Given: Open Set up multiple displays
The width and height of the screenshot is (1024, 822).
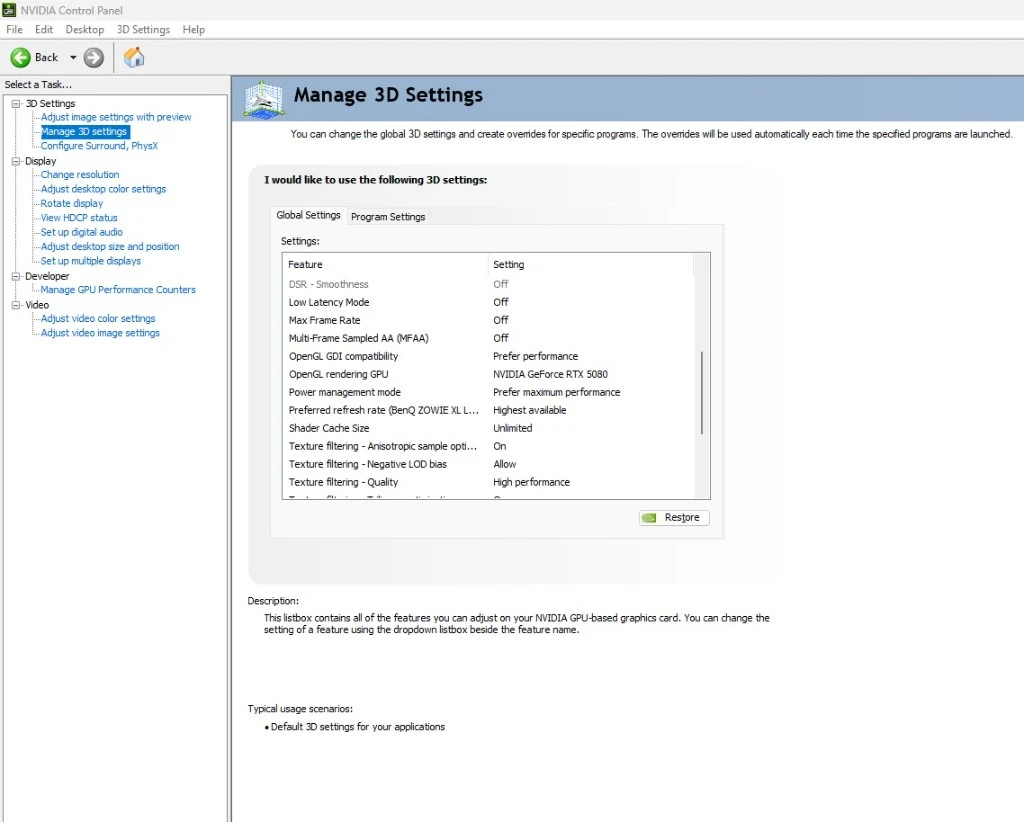Looking at the screenshot, I should 91,261.
